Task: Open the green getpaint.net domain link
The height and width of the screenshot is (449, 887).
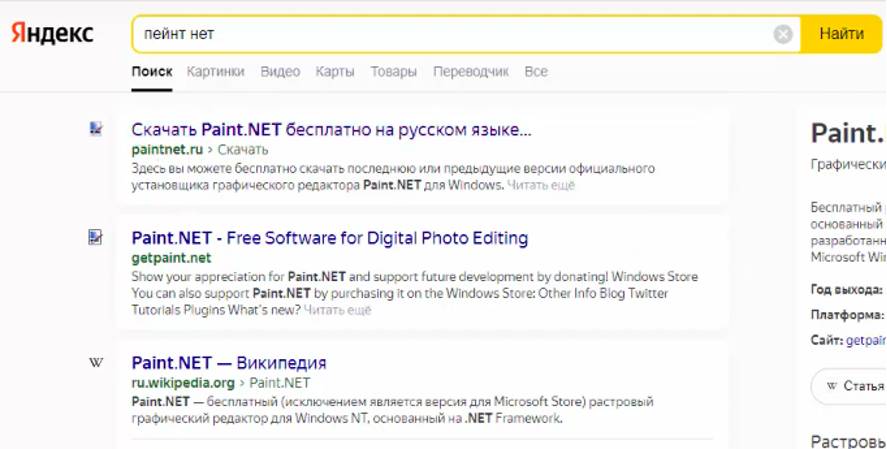Action: pyautogui.click(x=171, y=258)
